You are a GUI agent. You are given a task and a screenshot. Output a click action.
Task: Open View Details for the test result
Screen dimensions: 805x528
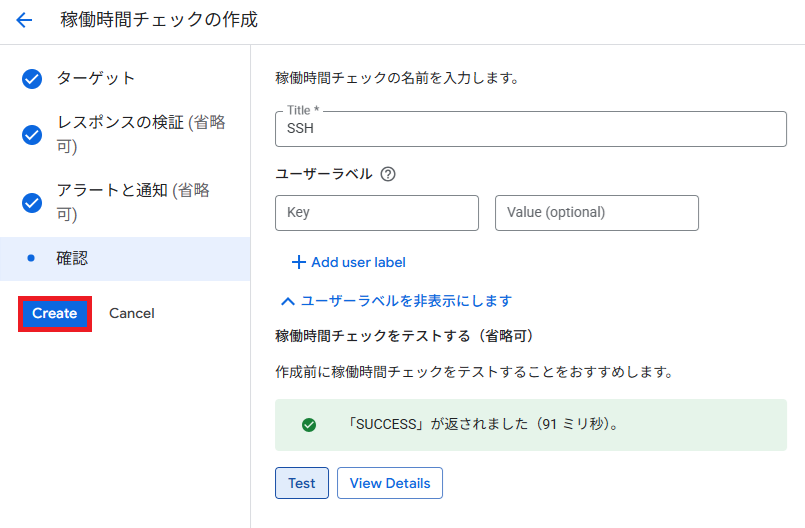click(x=390, y=483)
